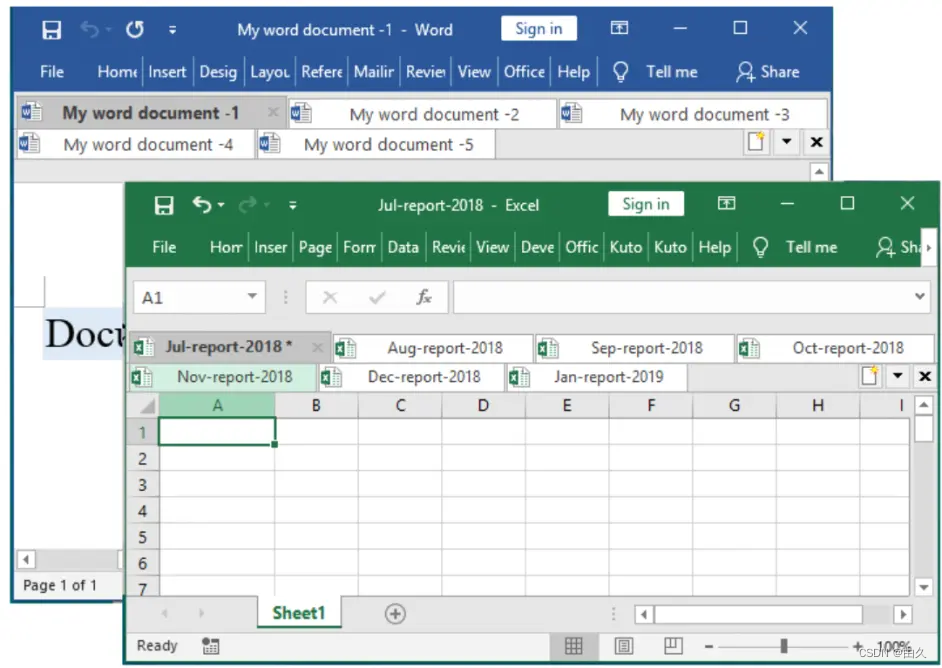Viewport: 942px width, 668px height.
Task: Click the Sheet1 sheet tab
Action: [299, 613]
